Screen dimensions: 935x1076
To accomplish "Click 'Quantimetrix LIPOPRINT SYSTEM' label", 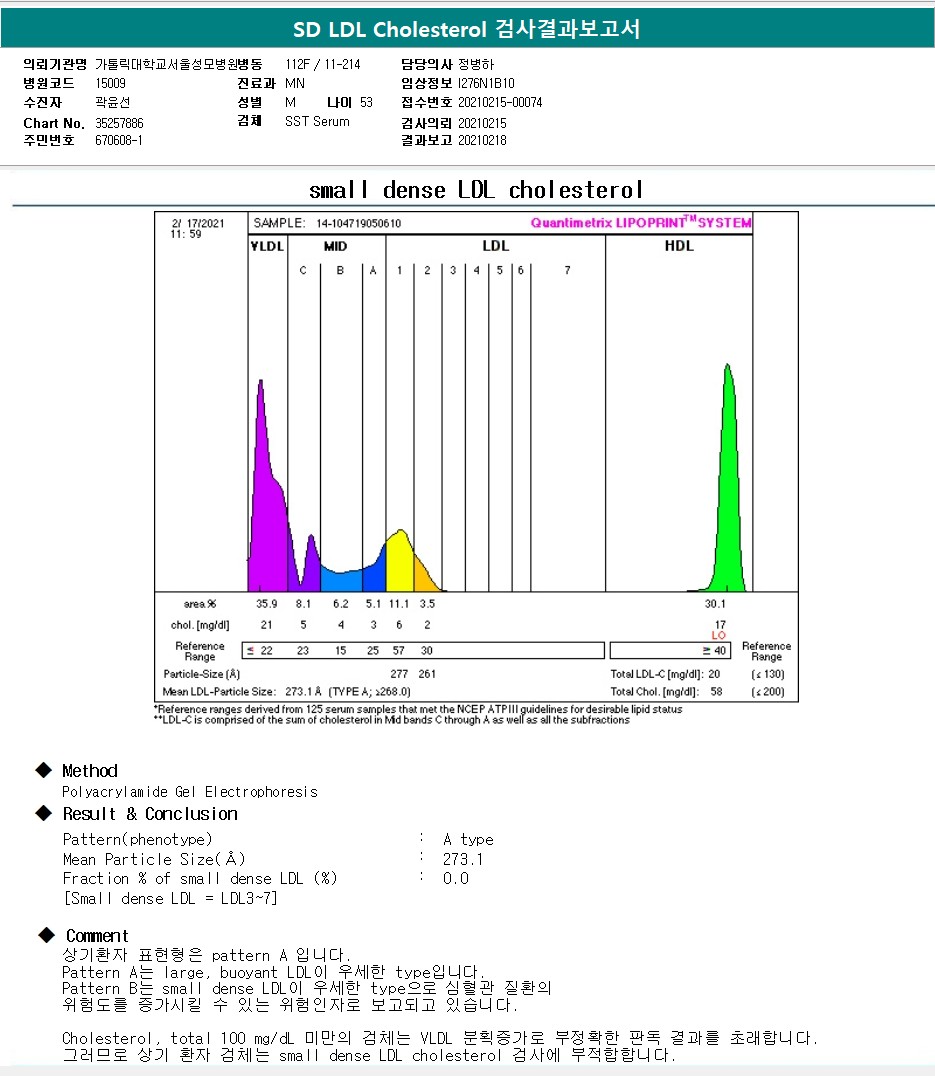I will point(641,222).
